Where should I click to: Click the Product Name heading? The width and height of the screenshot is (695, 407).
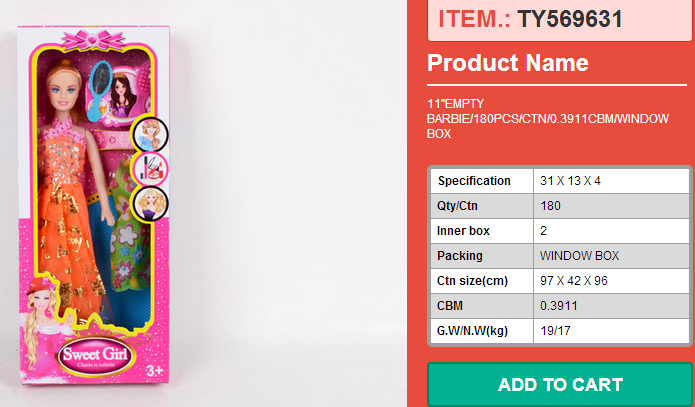pyautogui.click(x=508, y=63)
